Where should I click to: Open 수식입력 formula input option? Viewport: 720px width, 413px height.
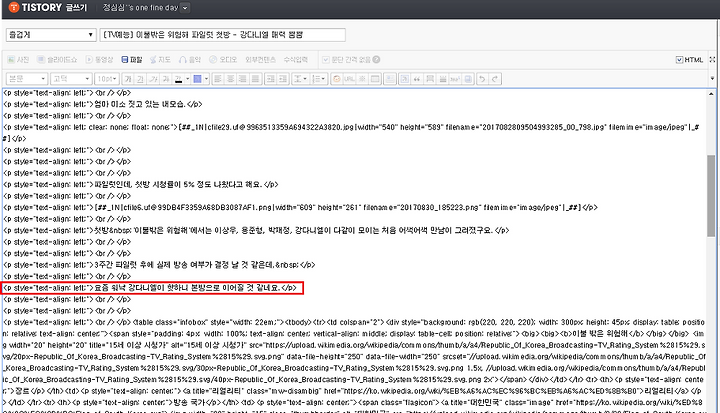coord(295,60)
